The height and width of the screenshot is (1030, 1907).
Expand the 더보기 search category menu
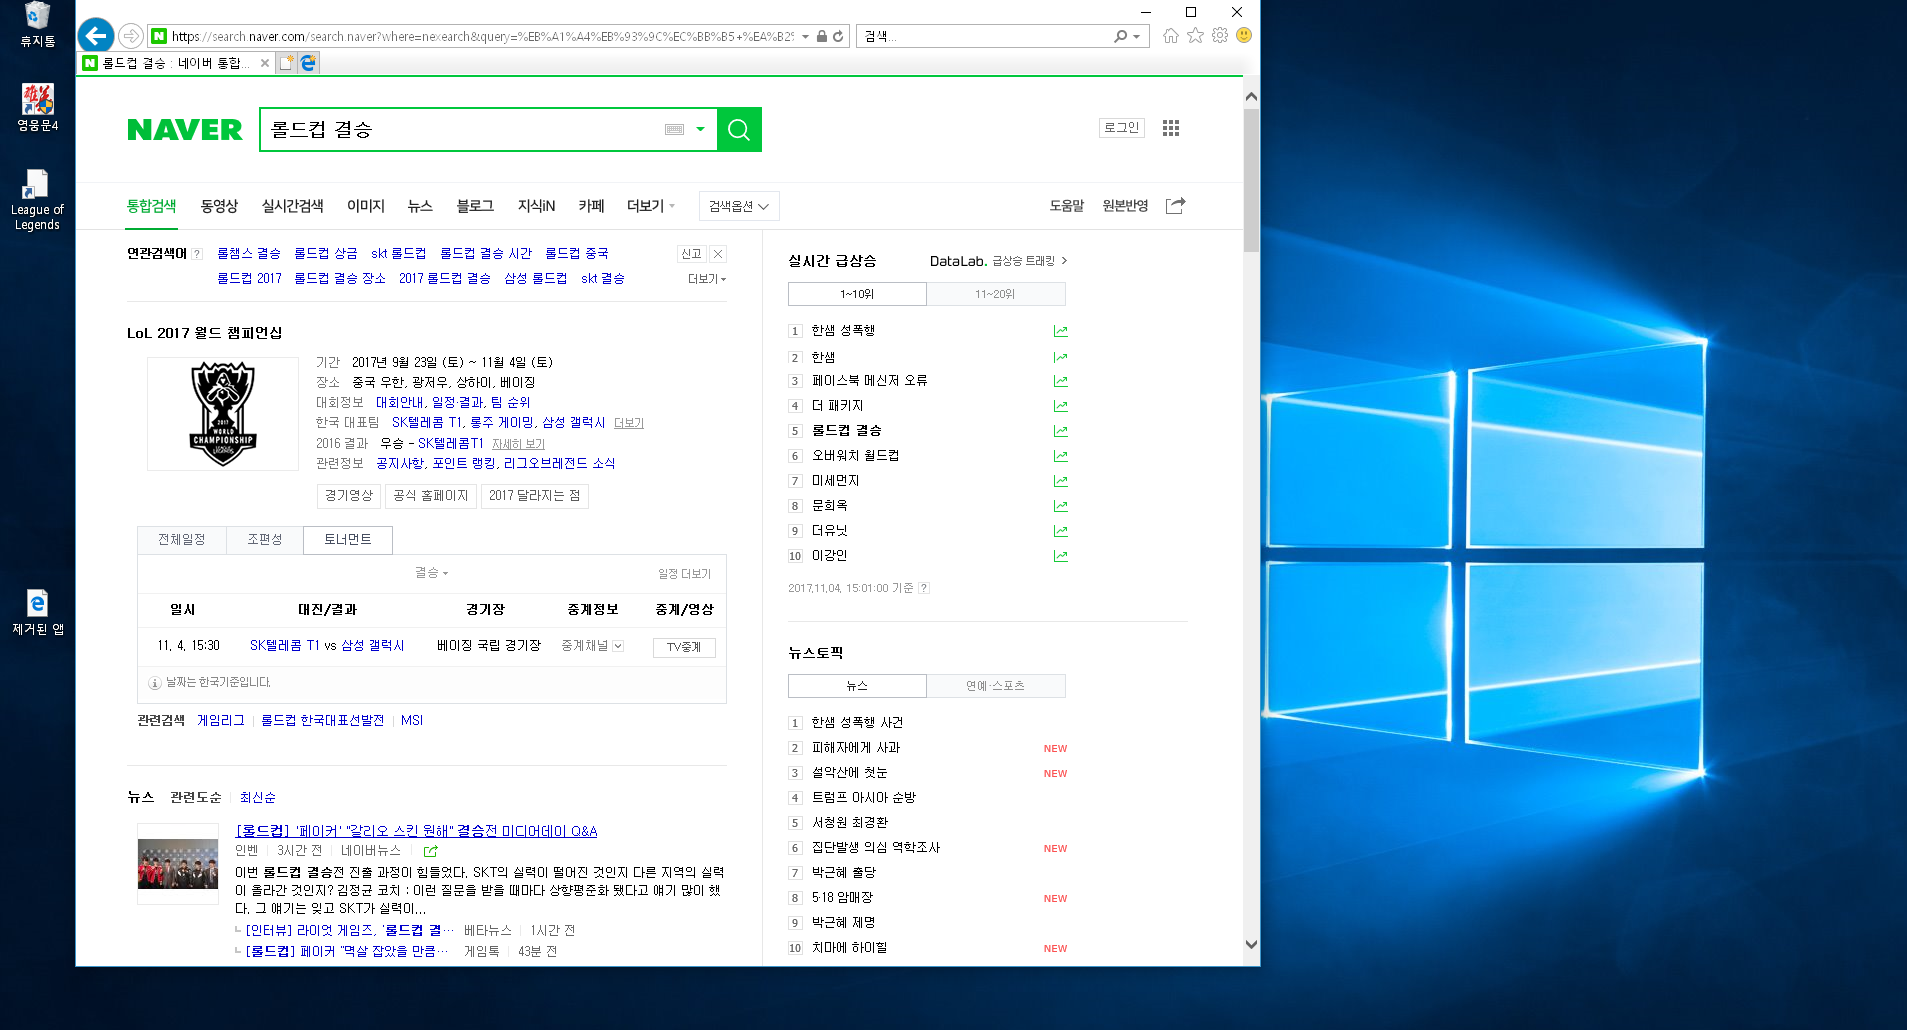651,206
